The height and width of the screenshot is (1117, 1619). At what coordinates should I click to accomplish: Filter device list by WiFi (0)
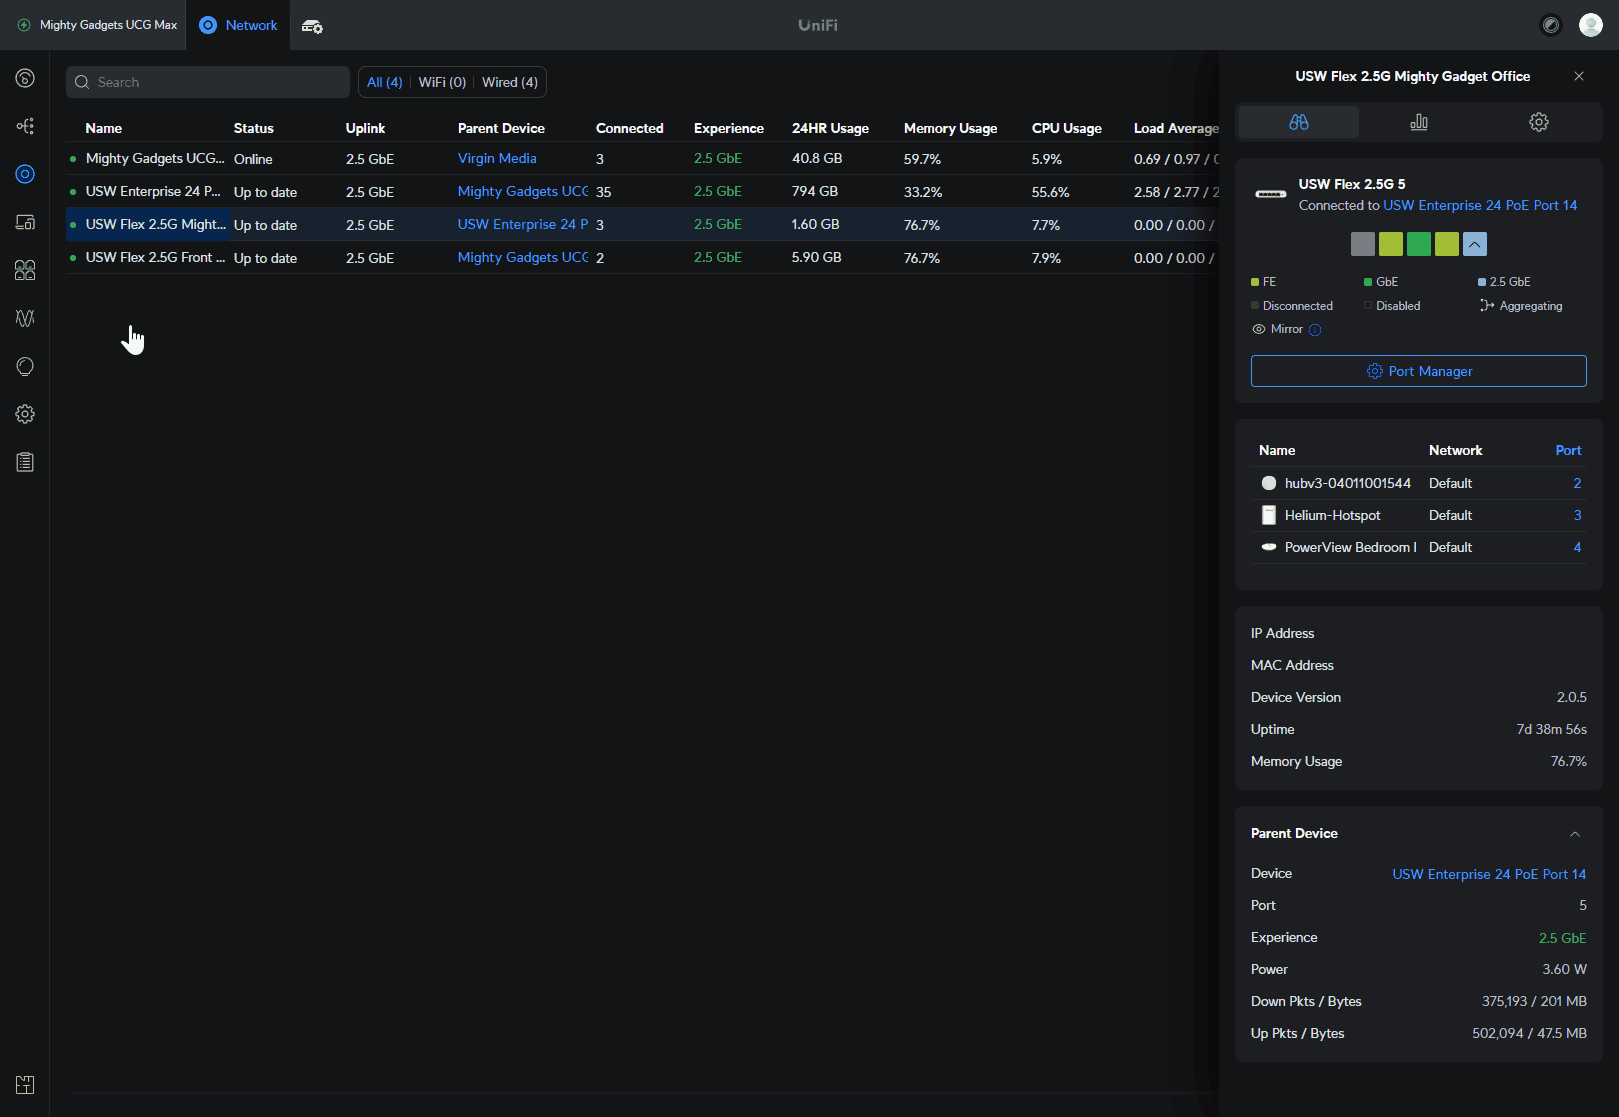click(x=442, y=82)
